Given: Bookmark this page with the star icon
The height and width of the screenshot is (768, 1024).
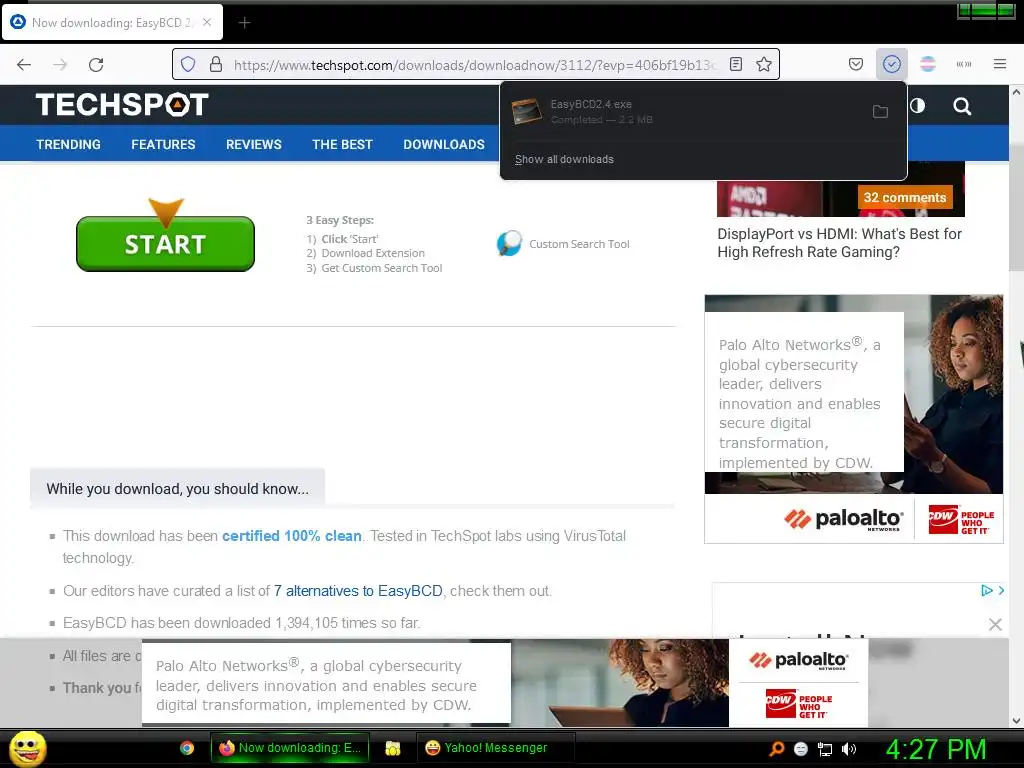Looking at the screenshot, I should coord(763,64).
